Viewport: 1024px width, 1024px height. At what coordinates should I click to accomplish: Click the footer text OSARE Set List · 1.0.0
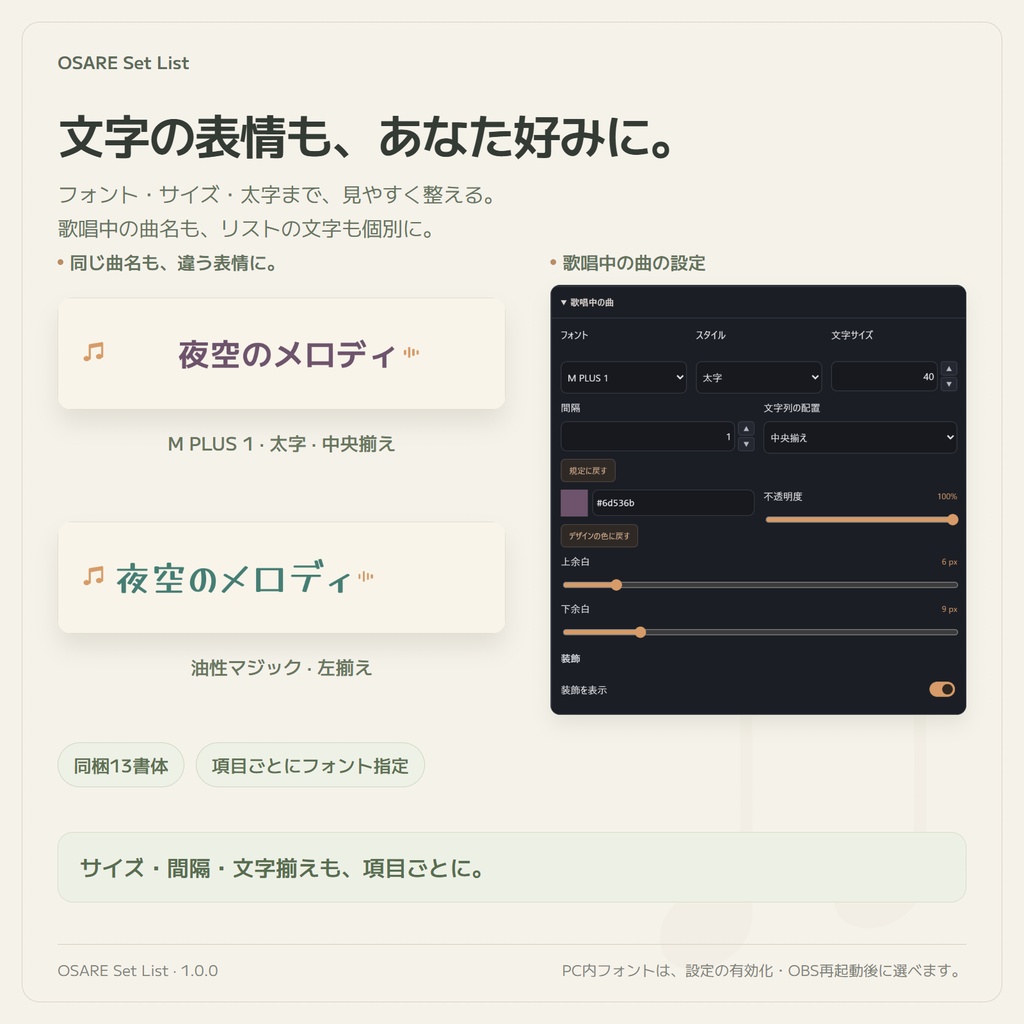[138, 970]
